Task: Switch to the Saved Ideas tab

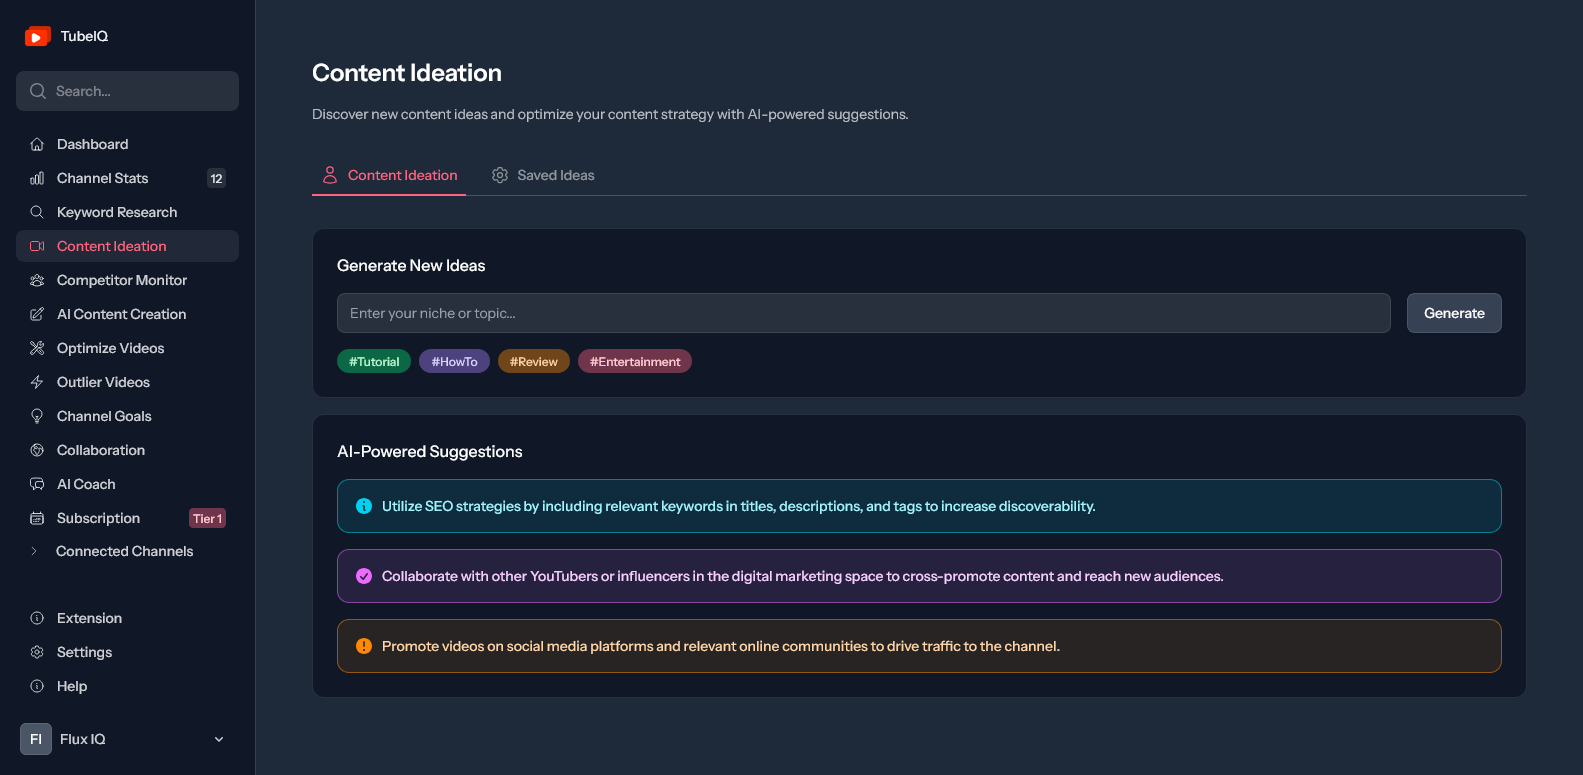Action: click(x=543, y=175)
